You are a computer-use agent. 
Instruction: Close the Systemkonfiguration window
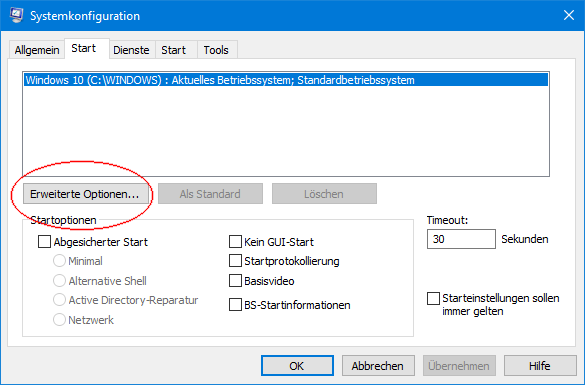tap(569, 15)
